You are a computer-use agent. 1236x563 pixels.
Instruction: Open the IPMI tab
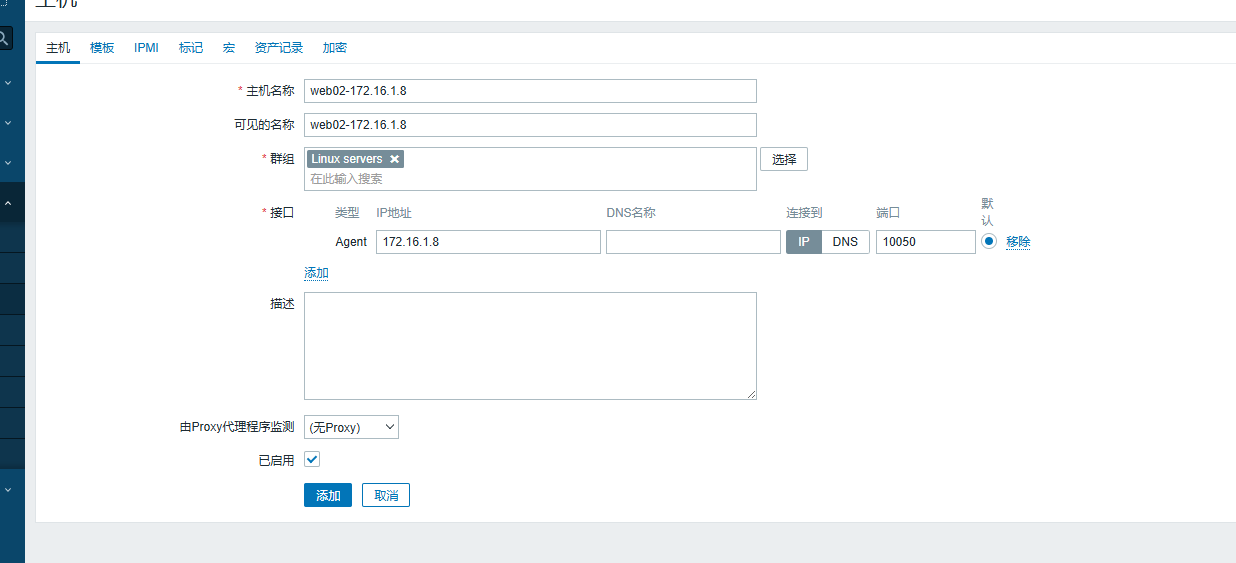[146, 48]
